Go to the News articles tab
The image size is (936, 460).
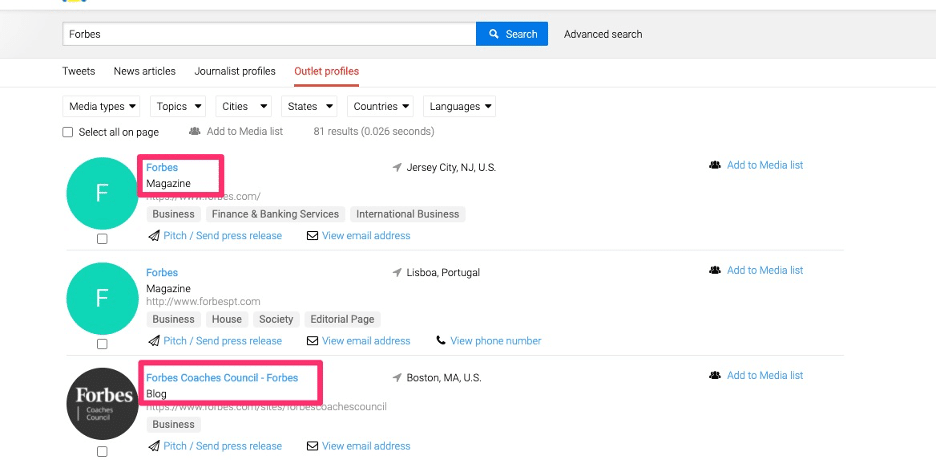tap(144, 71)
